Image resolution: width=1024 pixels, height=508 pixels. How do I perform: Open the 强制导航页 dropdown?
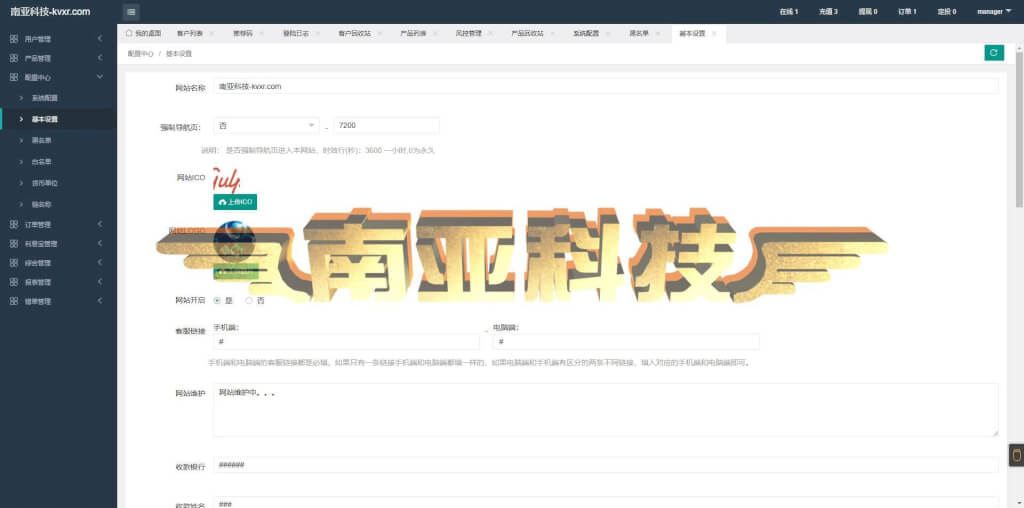[266, 125]
